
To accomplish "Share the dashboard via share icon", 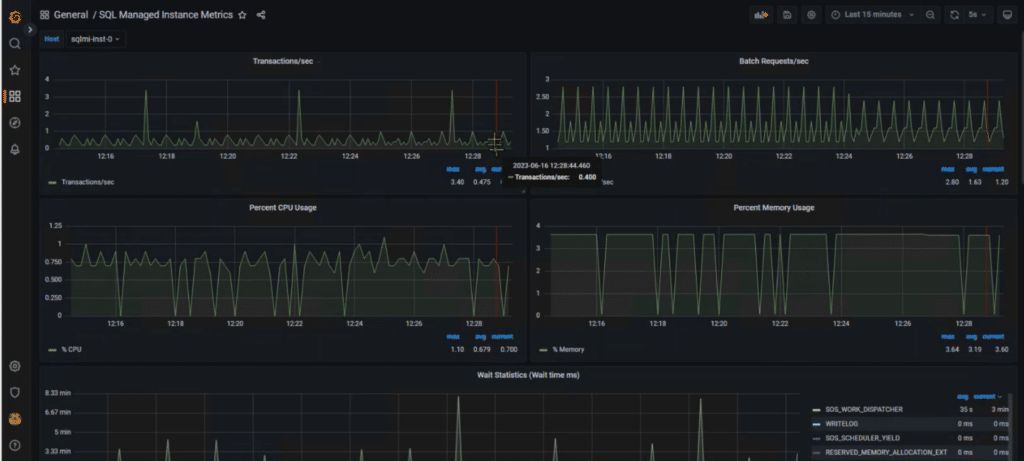I will click(261, 15).
